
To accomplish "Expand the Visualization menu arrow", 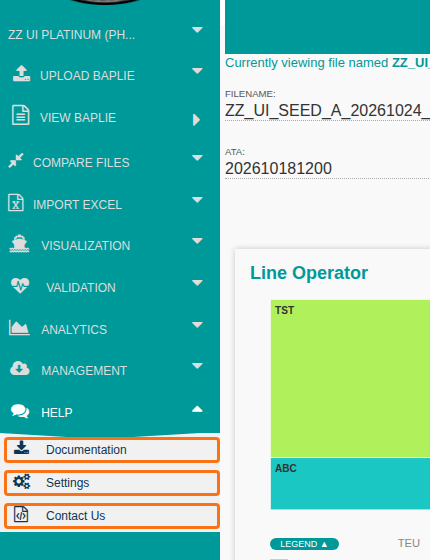I will coord(197,241).
